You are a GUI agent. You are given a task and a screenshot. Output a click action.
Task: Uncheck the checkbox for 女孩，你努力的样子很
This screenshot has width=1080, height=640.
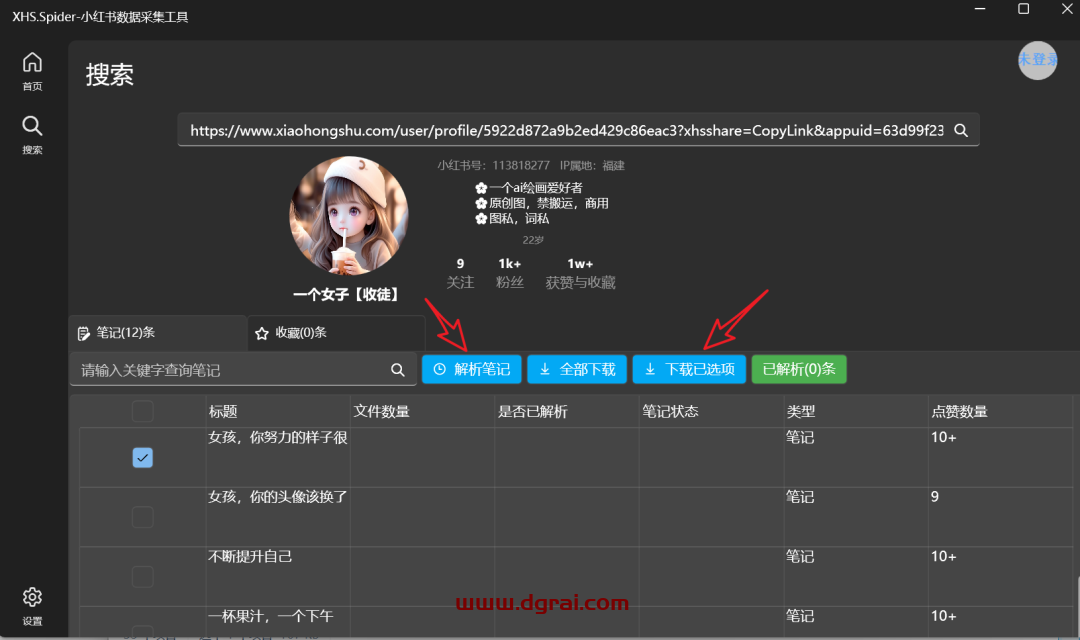[x=143, y=457]
